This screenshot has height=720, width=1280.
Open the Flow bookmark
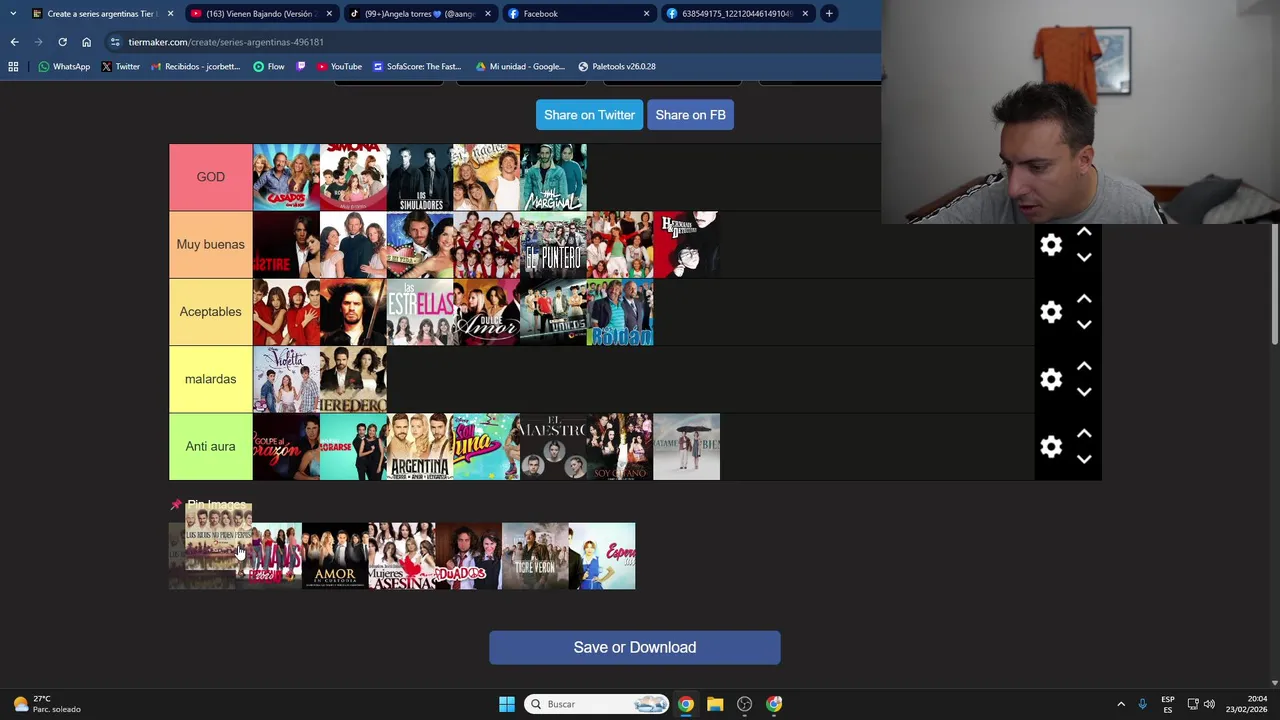[x=269, y=67]
